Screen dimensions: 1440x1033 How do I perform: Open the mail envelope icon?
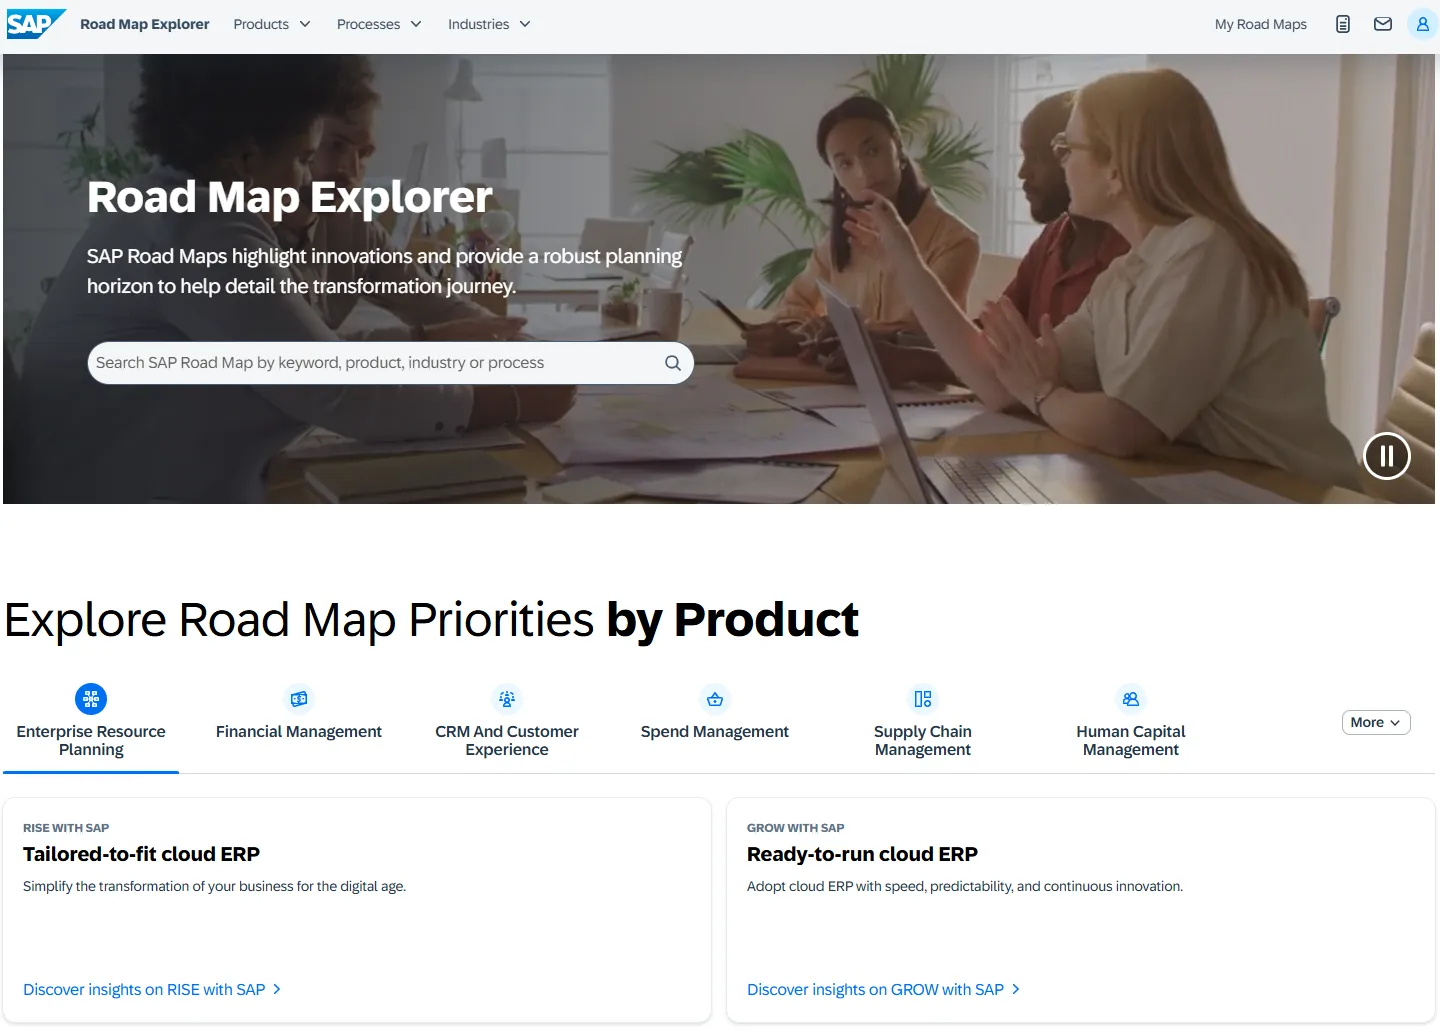click(x=1383, y=24)
